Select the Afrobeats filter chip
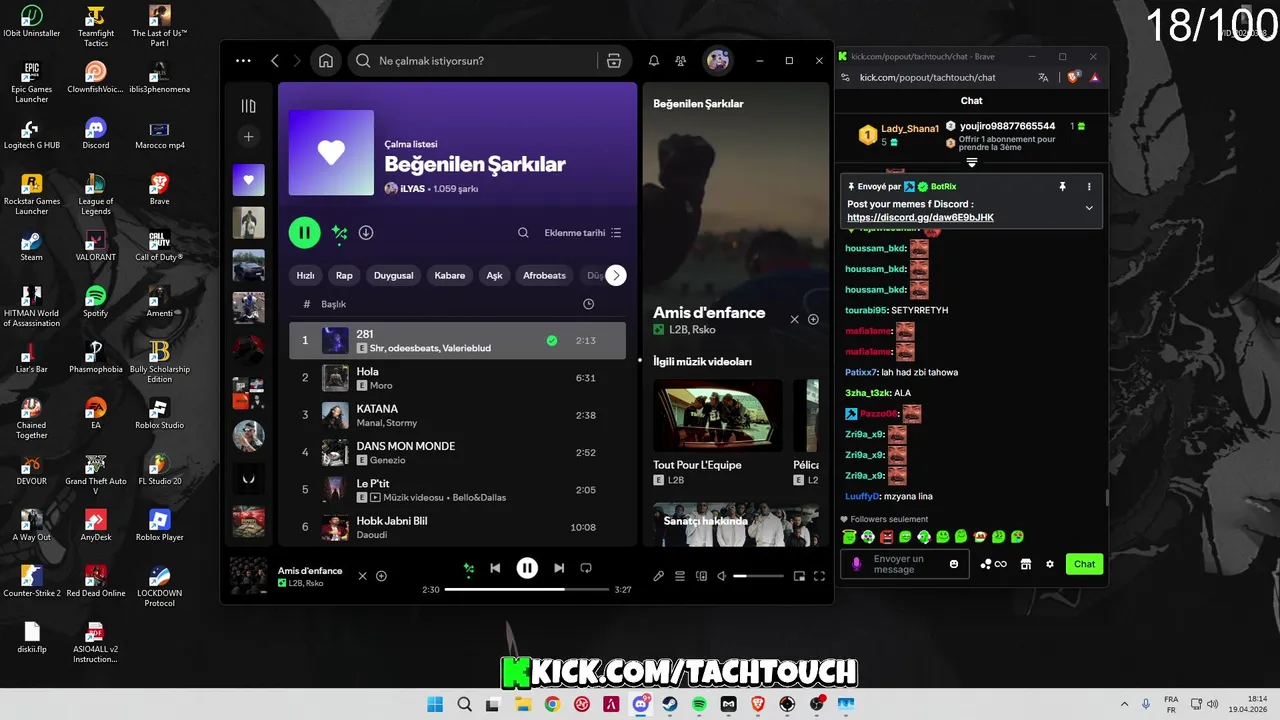Viewport: 1280px width, 720px height. [x=544, y=276]
